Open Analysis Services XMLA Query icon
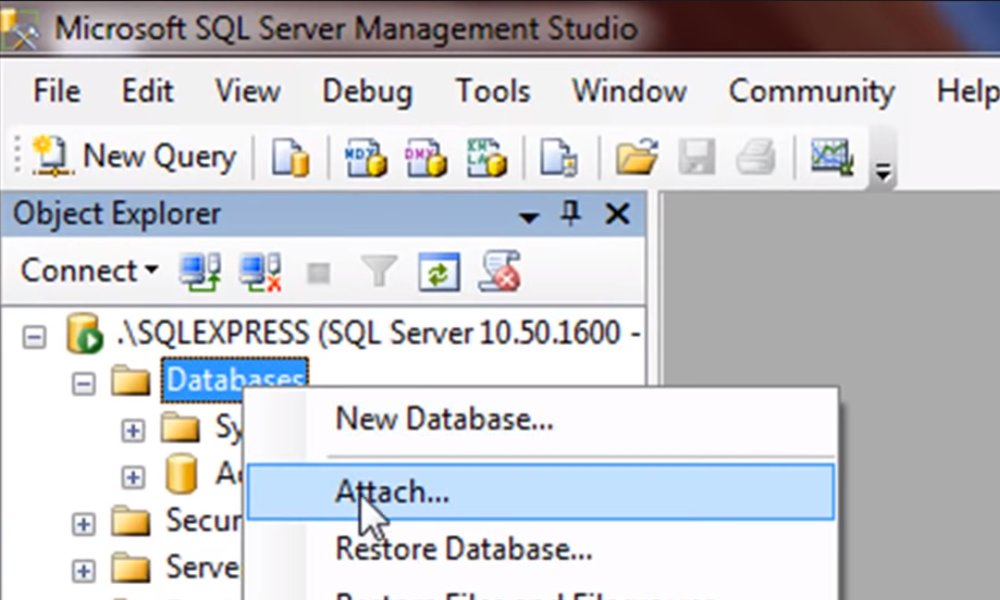This screenshot has height=600, width=1000. point(487,158)
